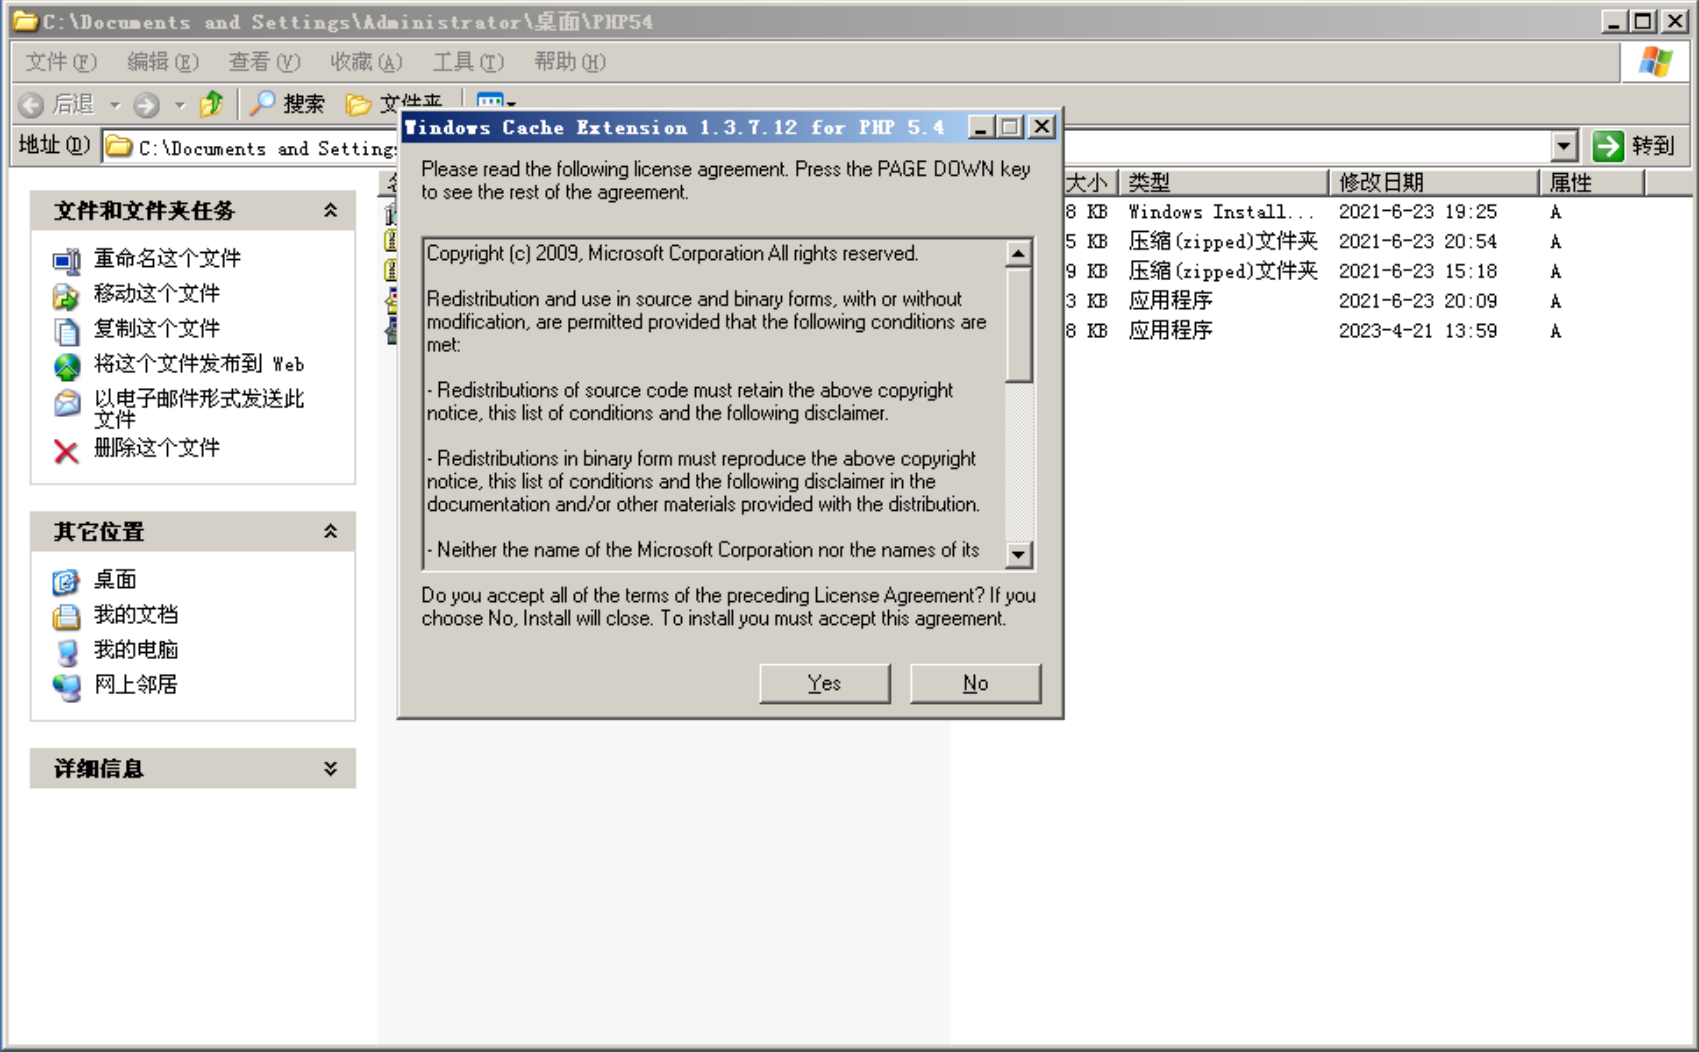The height and width of the screenshot is (1052, 1699).
Task: Click the search magnifier icon
Action: (262, 103)
